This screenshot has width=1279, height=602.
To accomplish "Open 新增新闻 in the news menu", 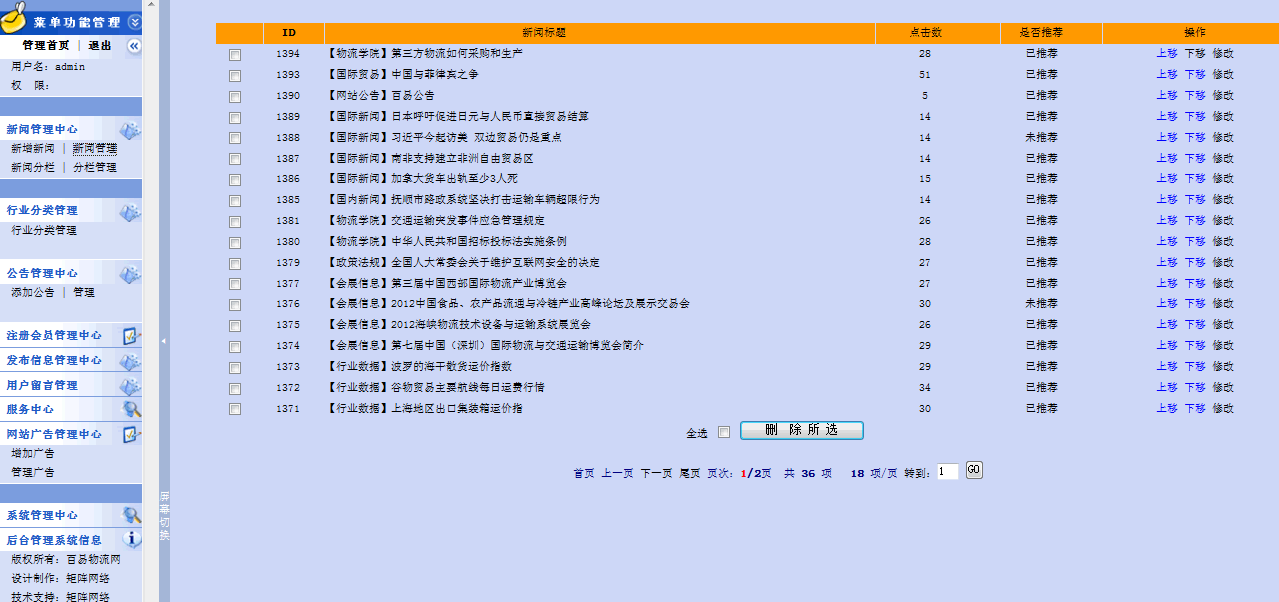I will click(33, 148).
